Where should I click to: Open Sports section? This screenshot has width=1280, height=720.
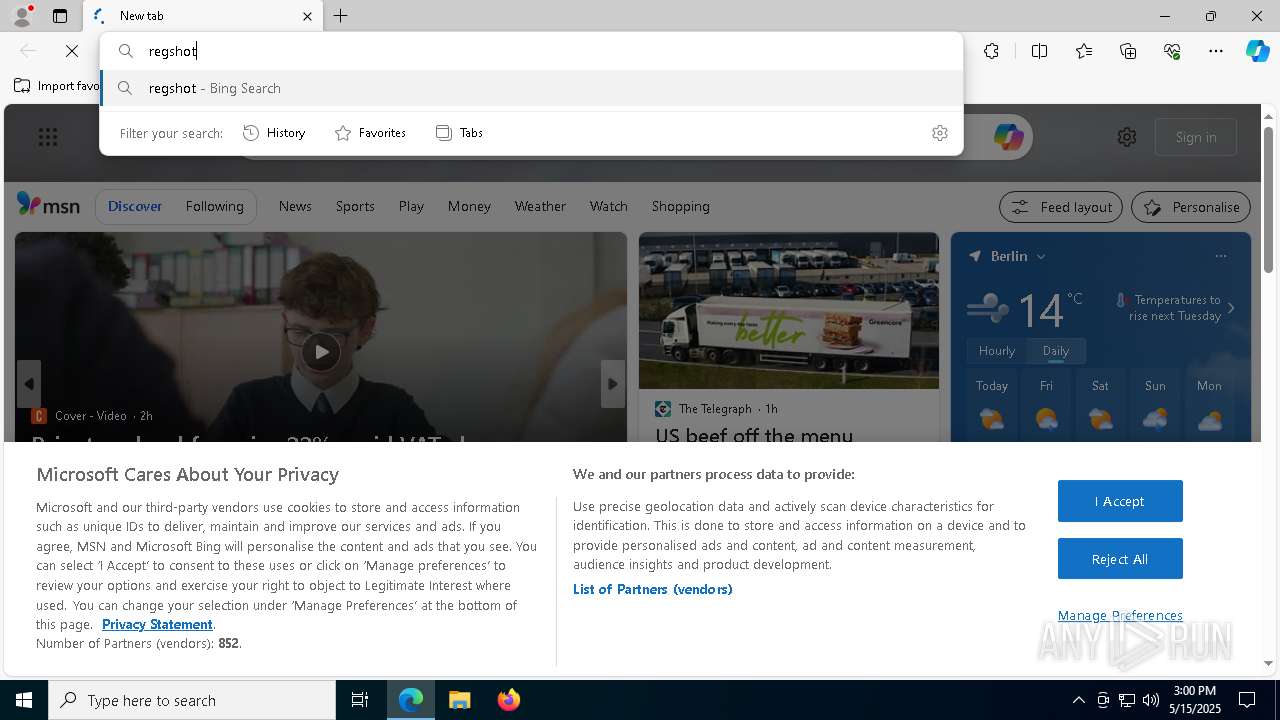pyautogui.click(x=355, y=206)
